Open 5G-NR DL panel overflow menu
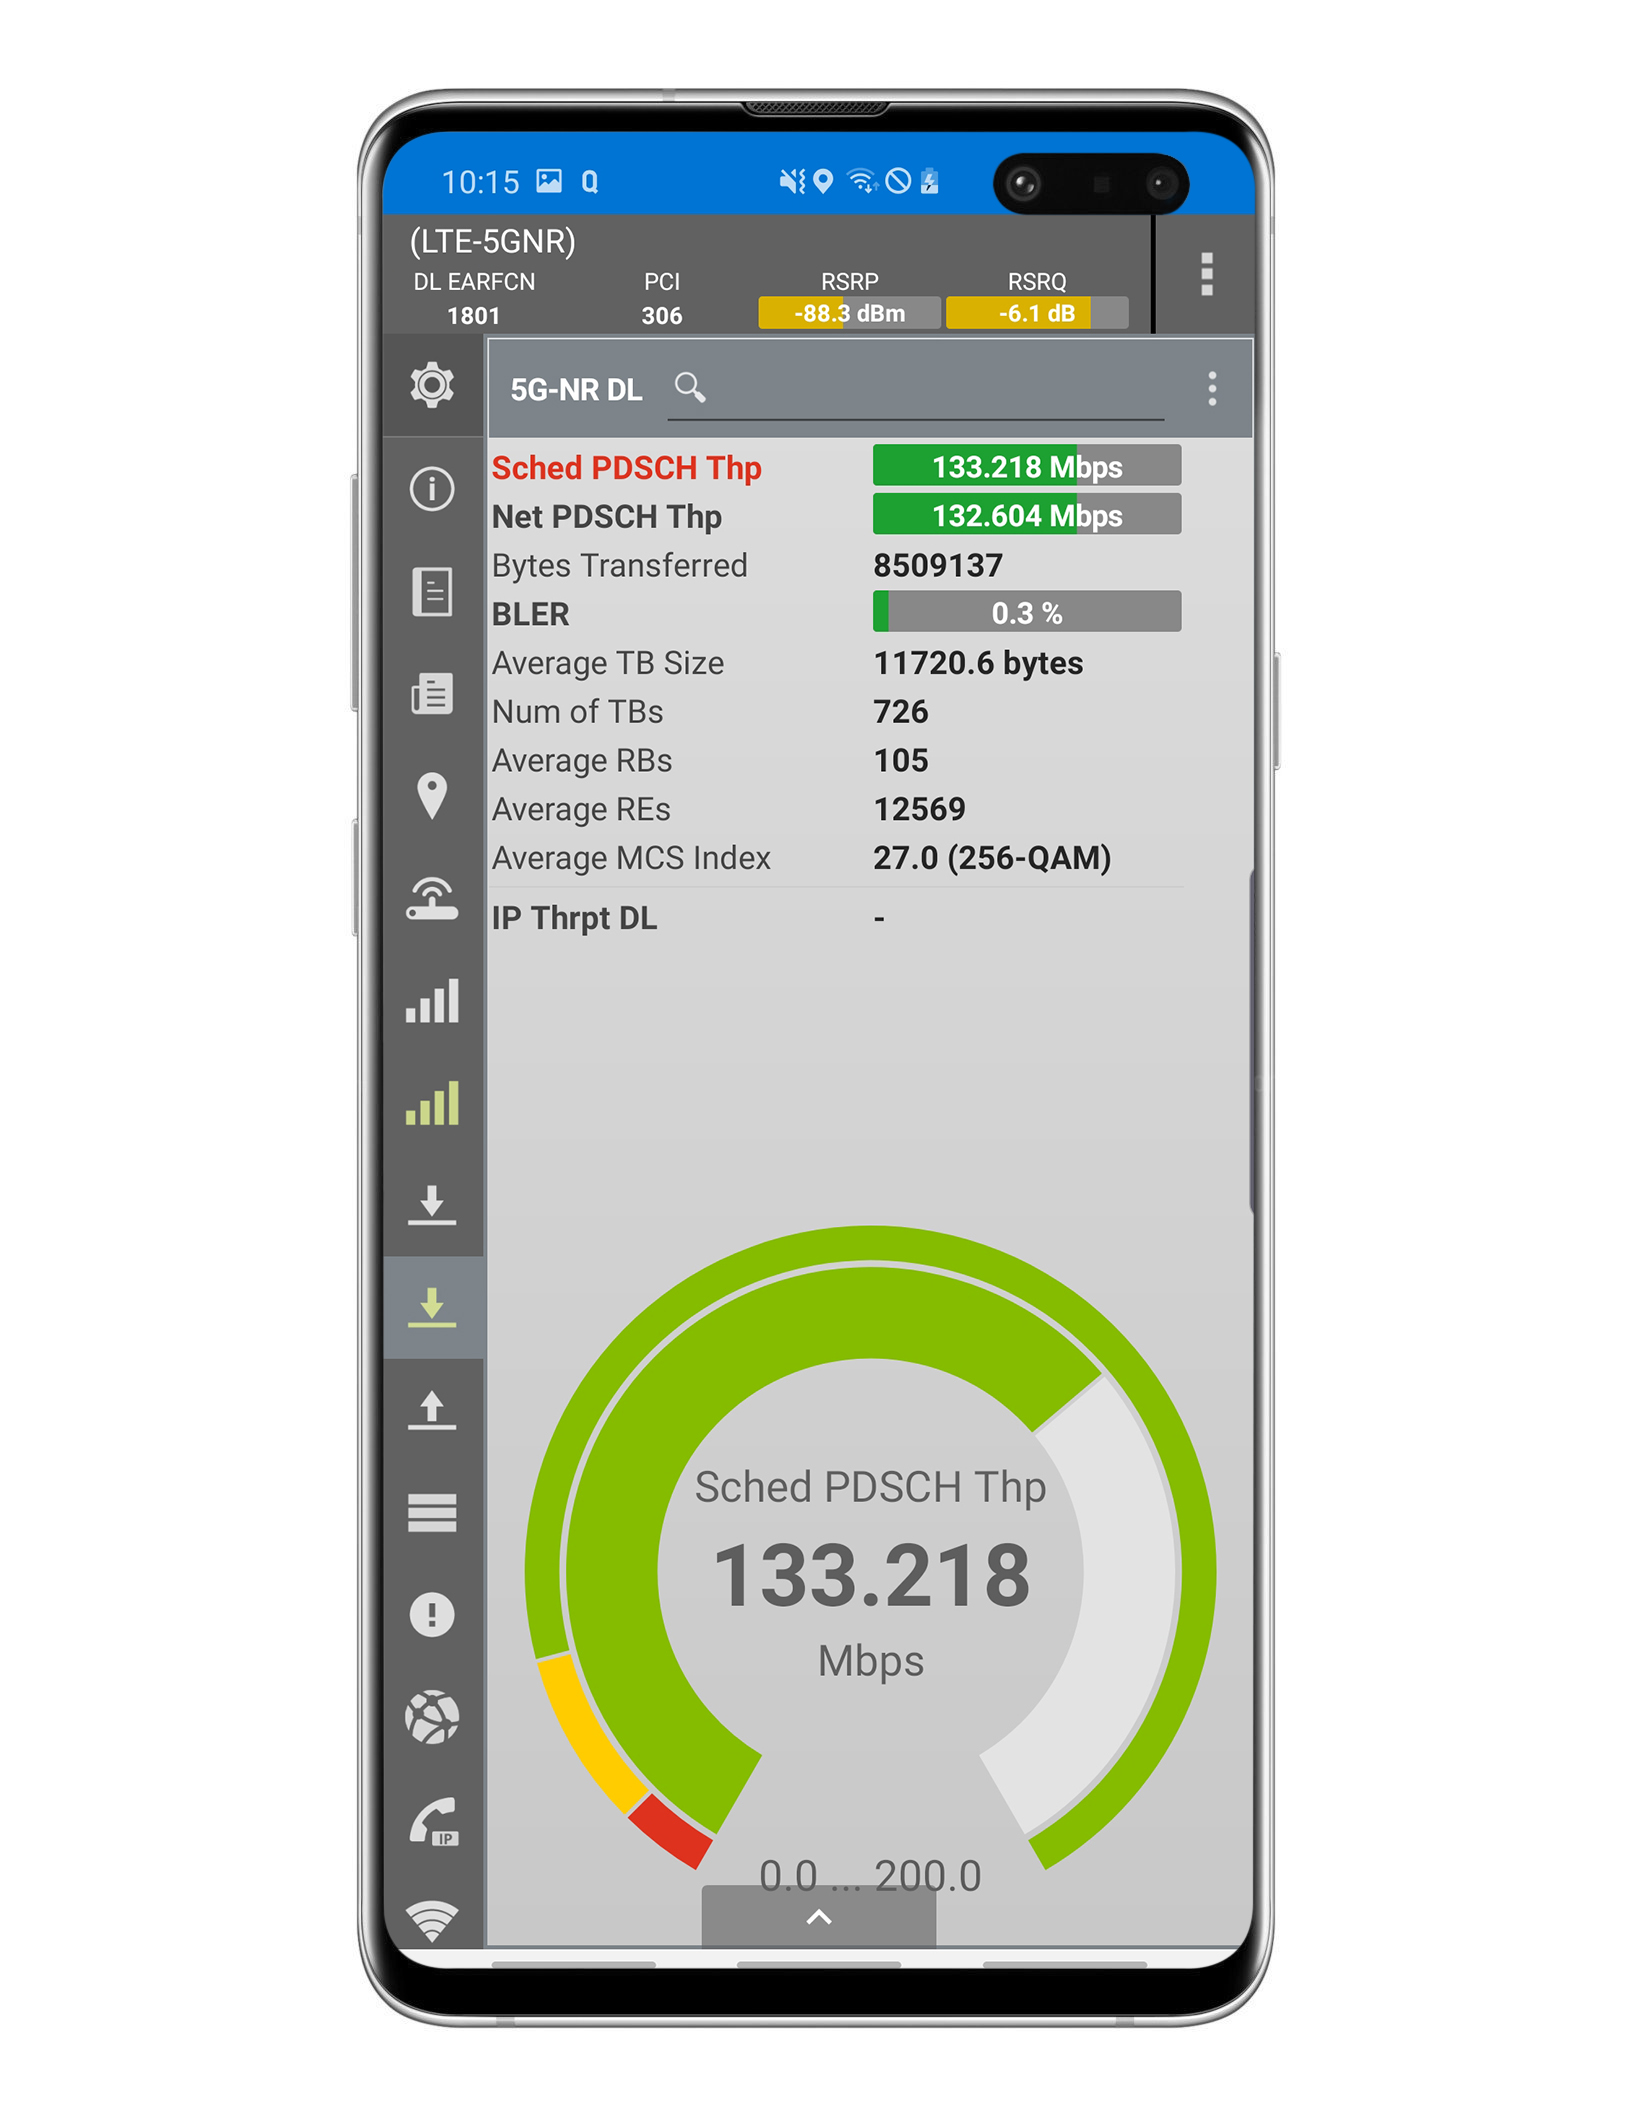 pos(1212,389)
